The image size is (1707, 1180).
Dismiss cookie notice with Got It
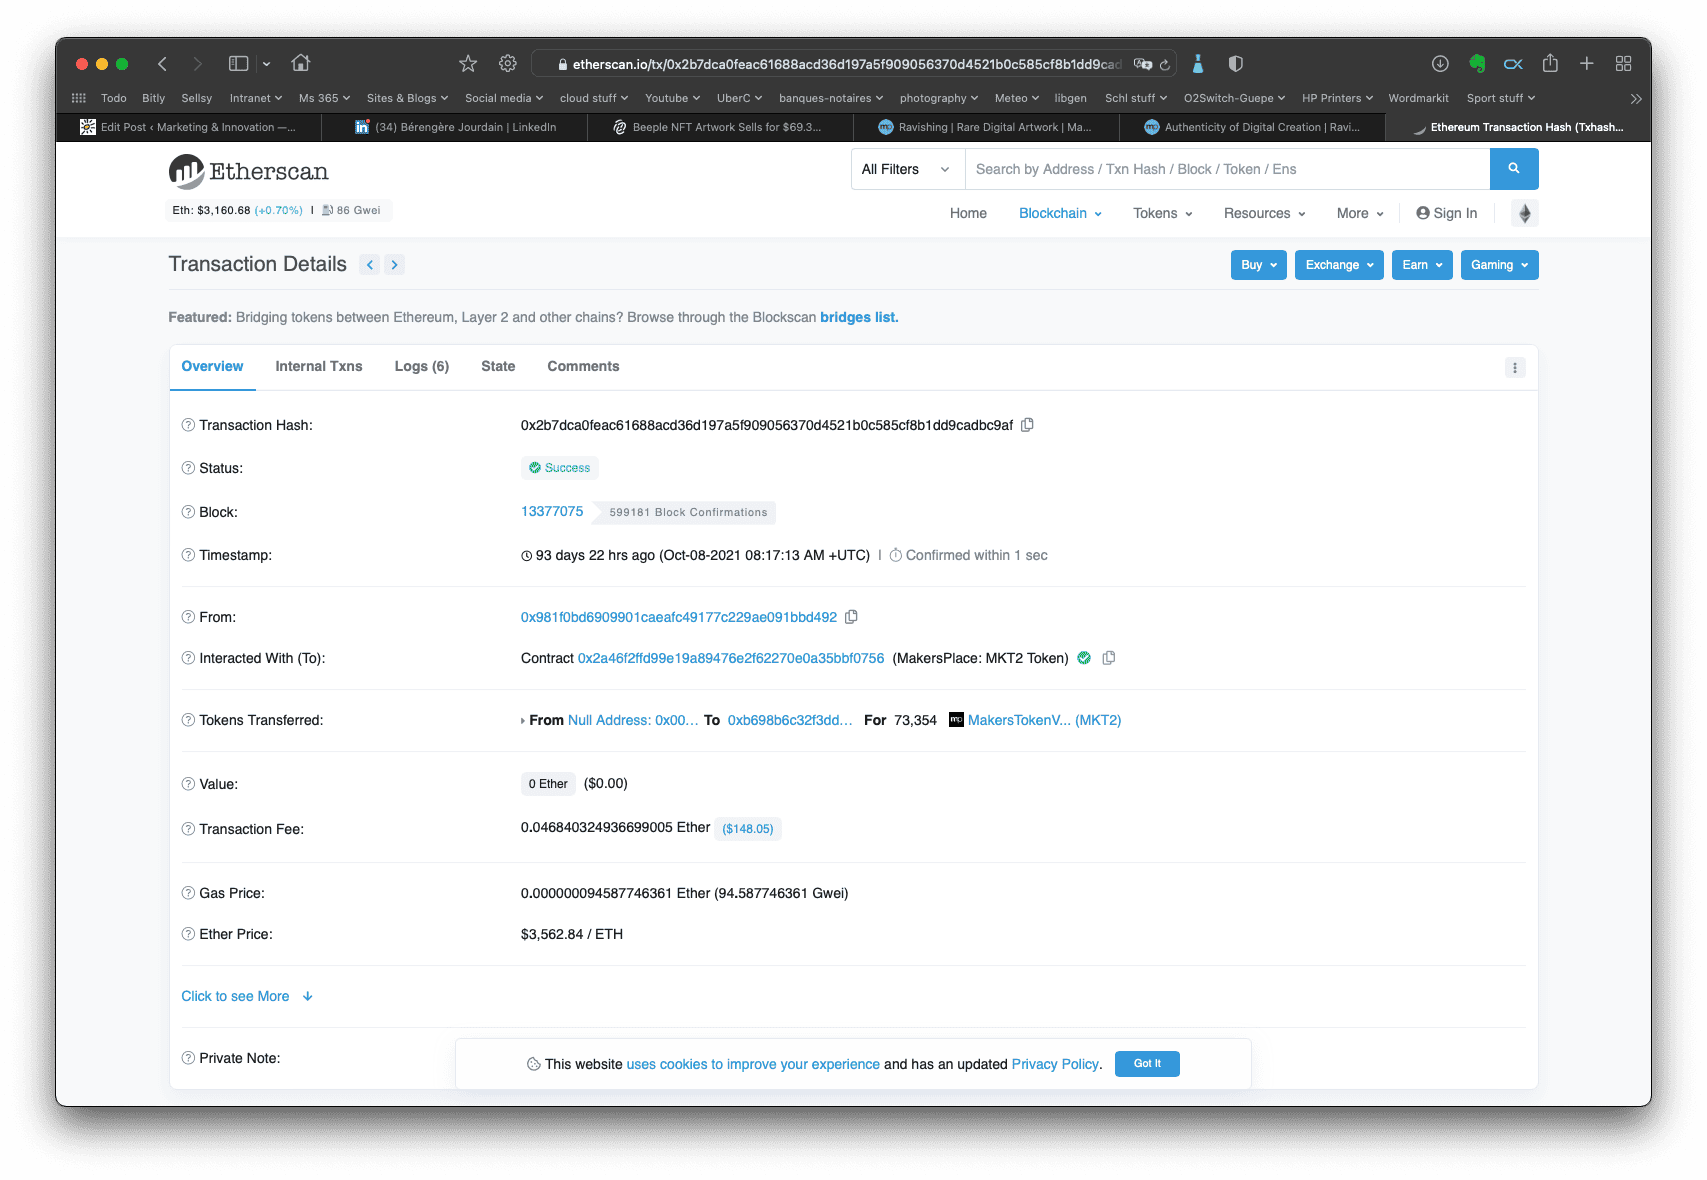tap(1147, 1064)
